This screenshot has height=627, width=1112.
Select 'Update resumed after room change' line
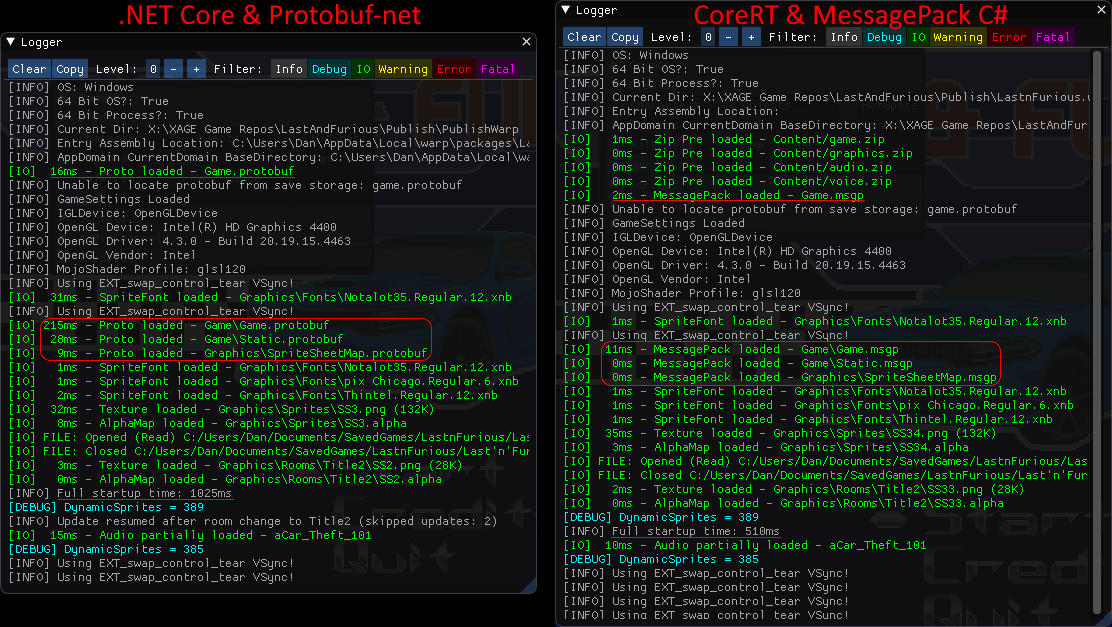point(252,521)
